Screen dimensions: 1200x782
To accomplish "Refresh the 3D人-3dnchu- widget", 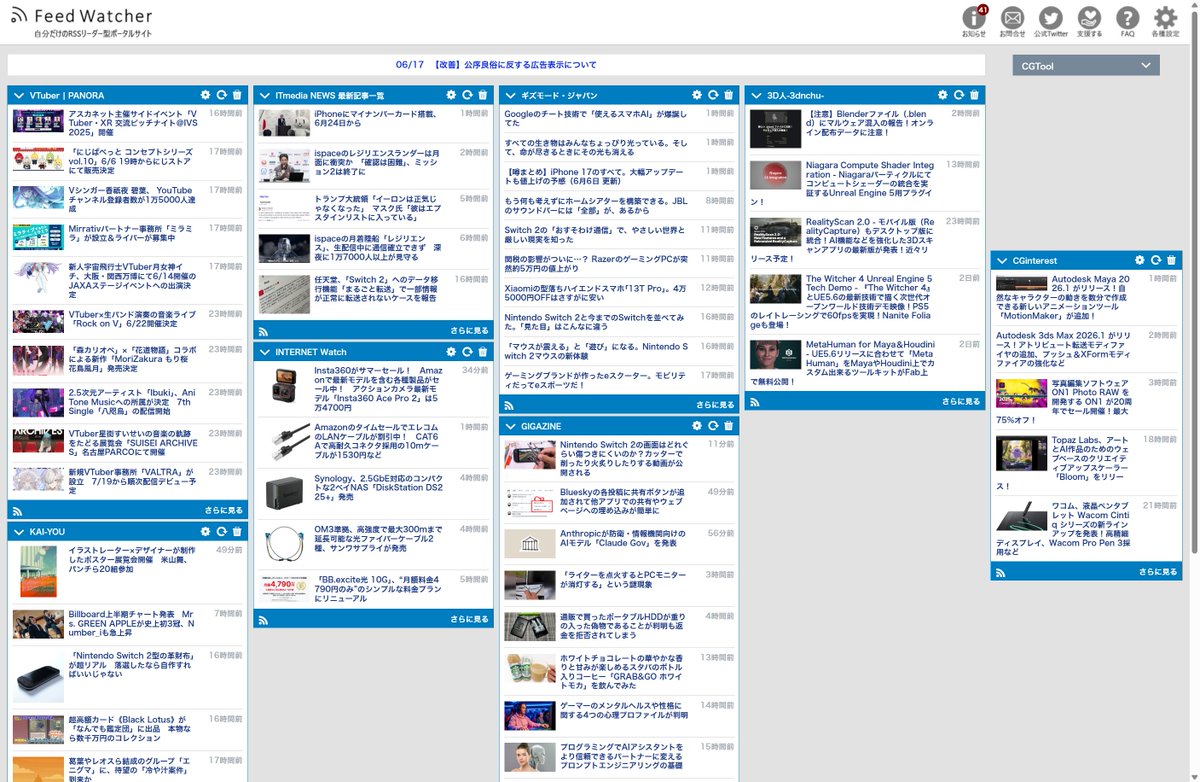I will (958, 95).
